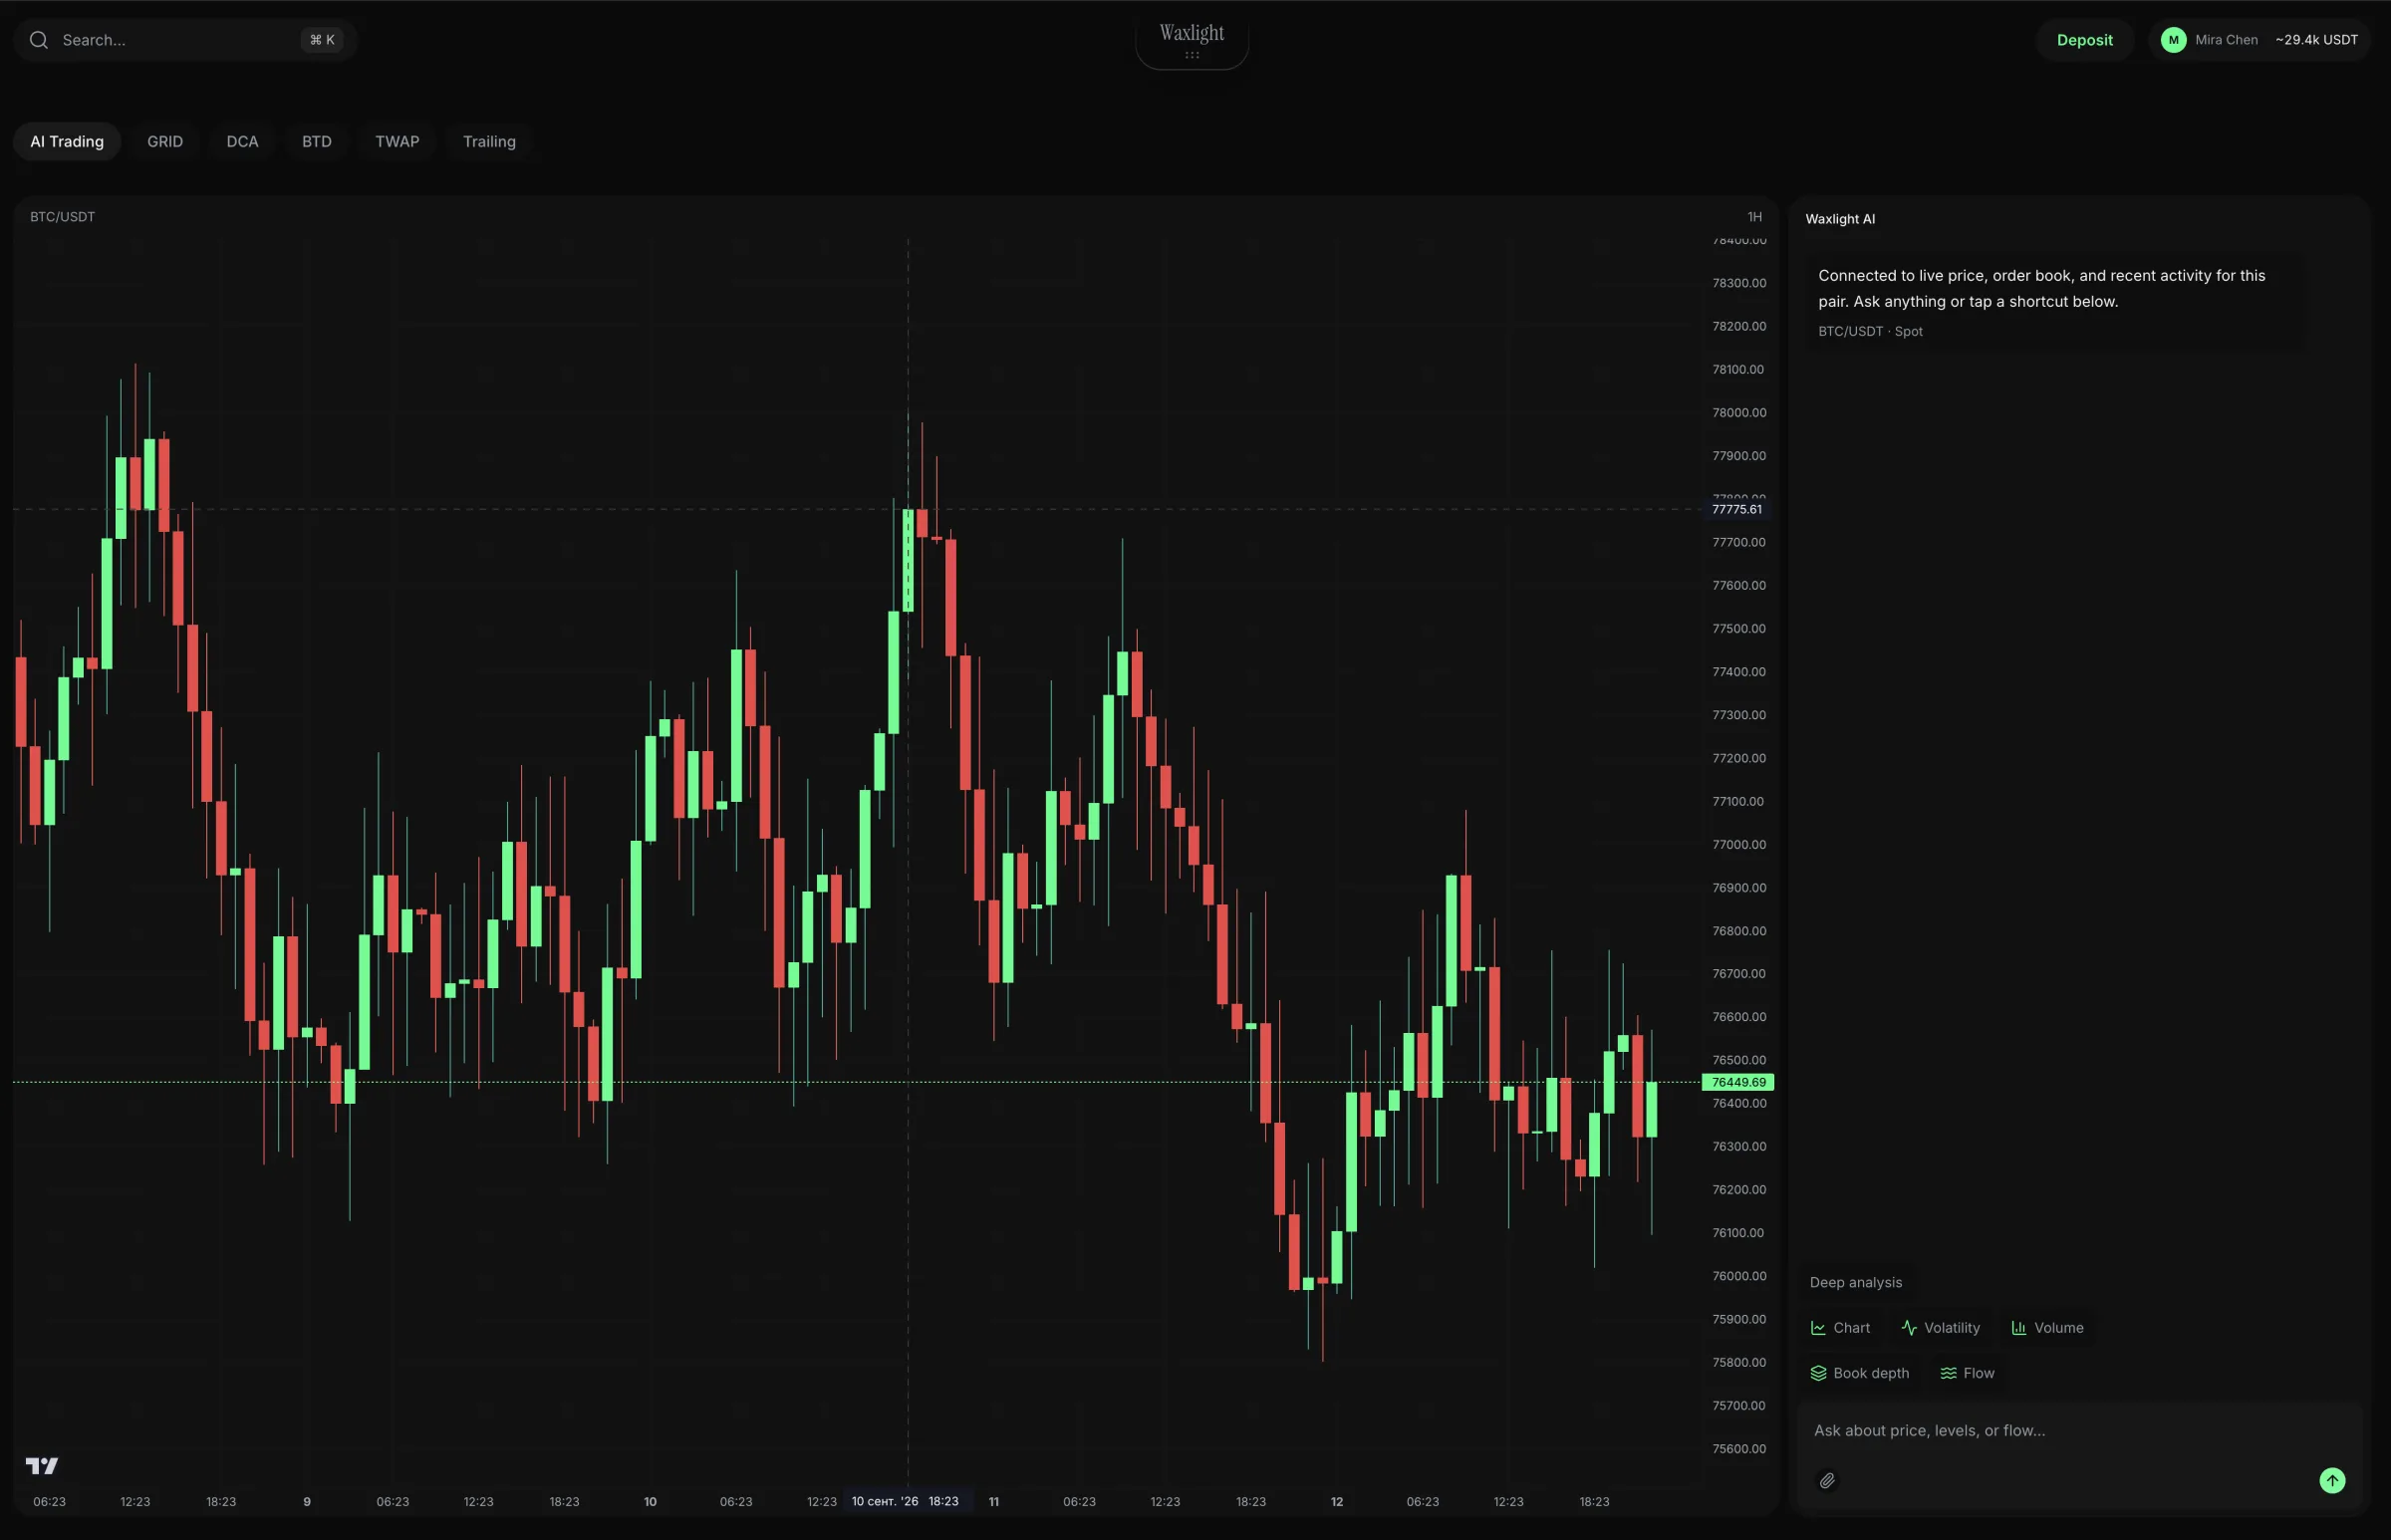The image size is (2391, 1540).
Task: Open the GRID tab
Action: (165, 141)
